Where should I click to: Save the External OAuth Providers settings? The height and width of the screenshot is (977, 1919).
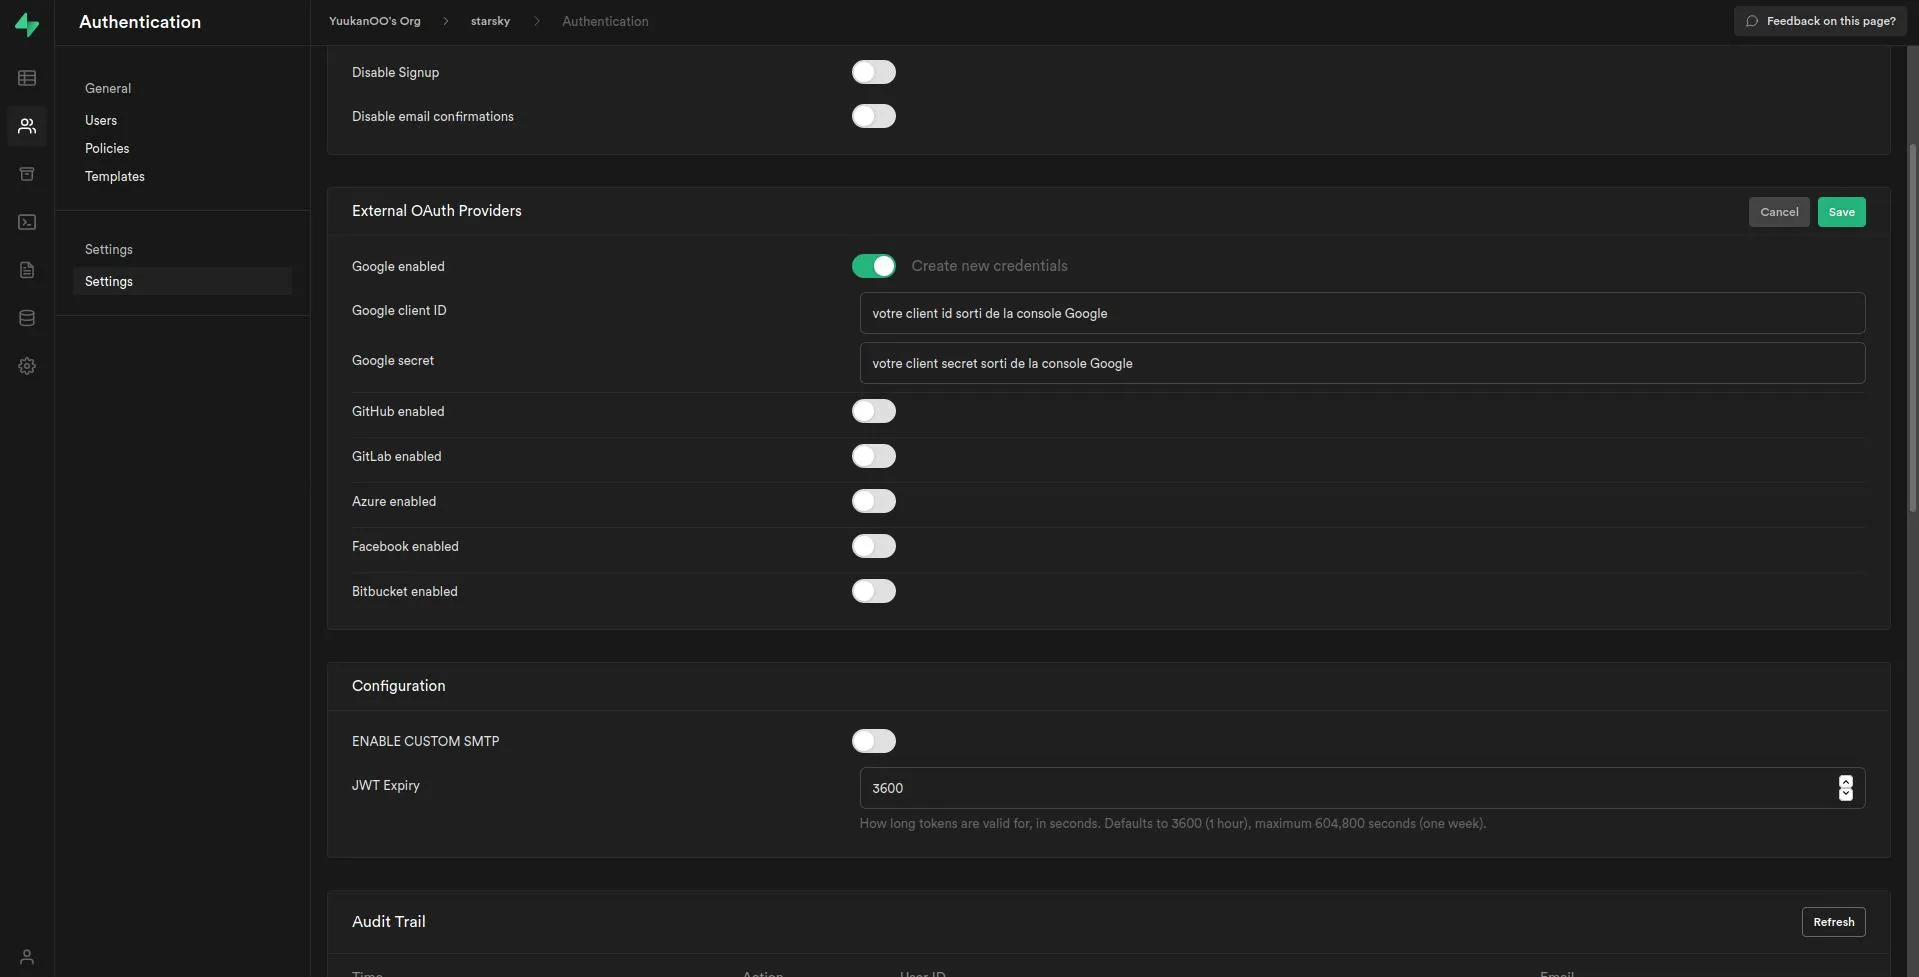(x=1841, y=211)
